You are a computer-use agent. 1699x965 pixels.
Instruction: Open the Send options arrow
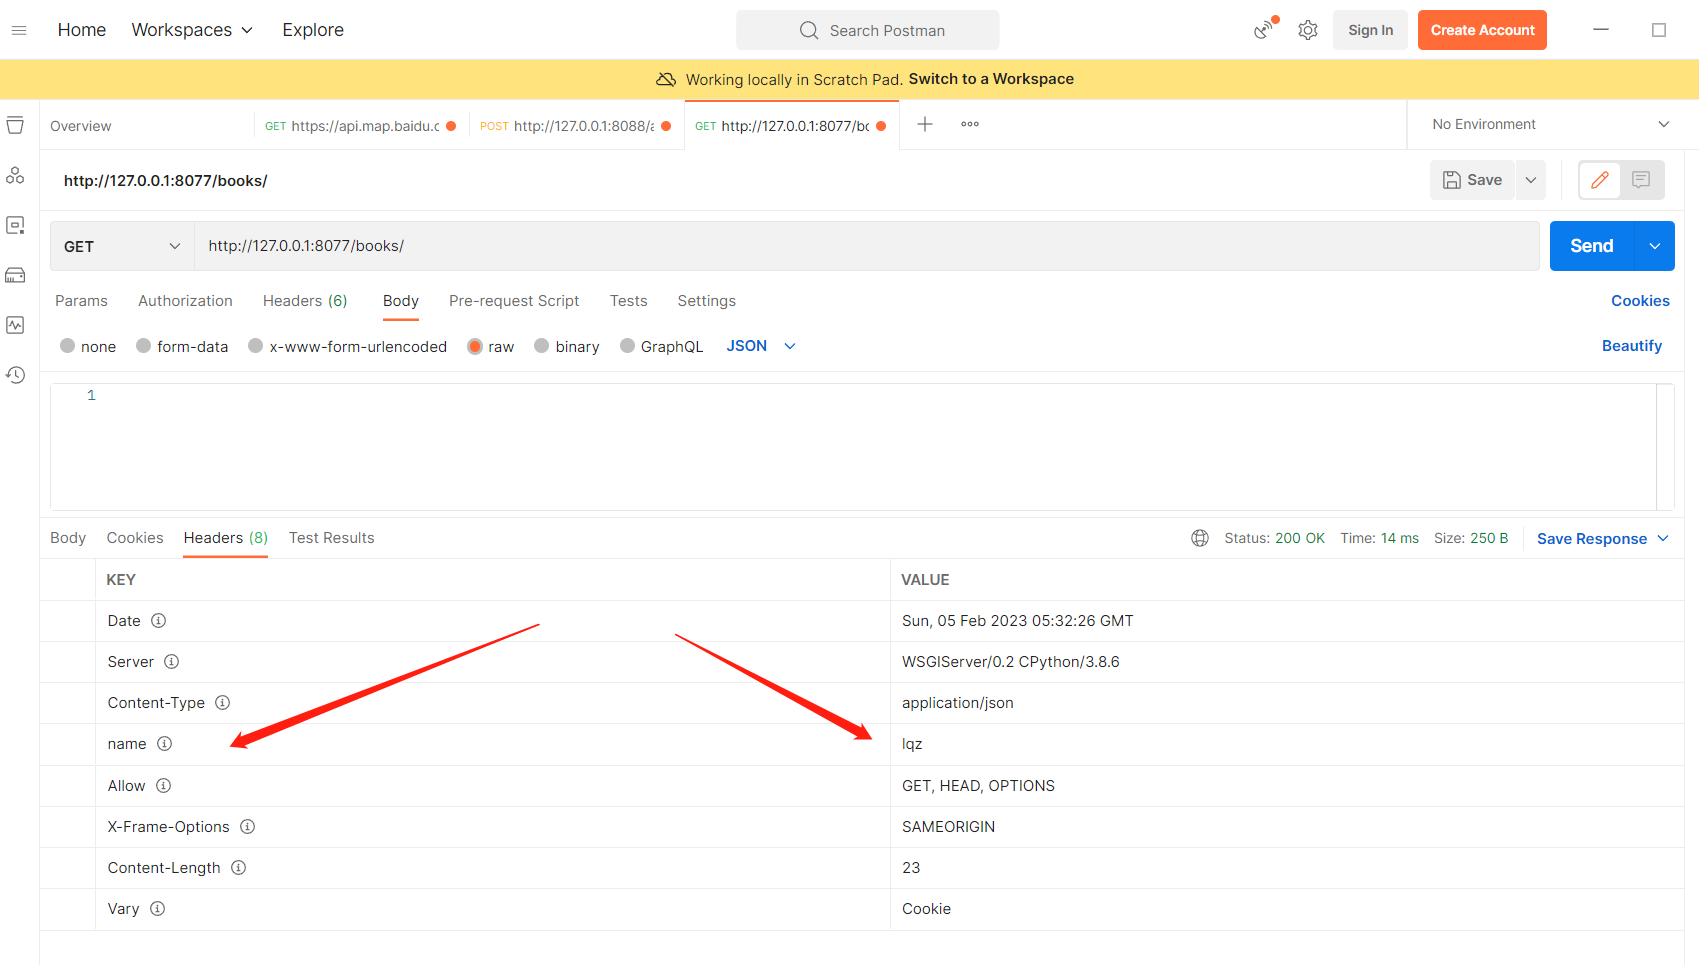tap(1655, 246)
